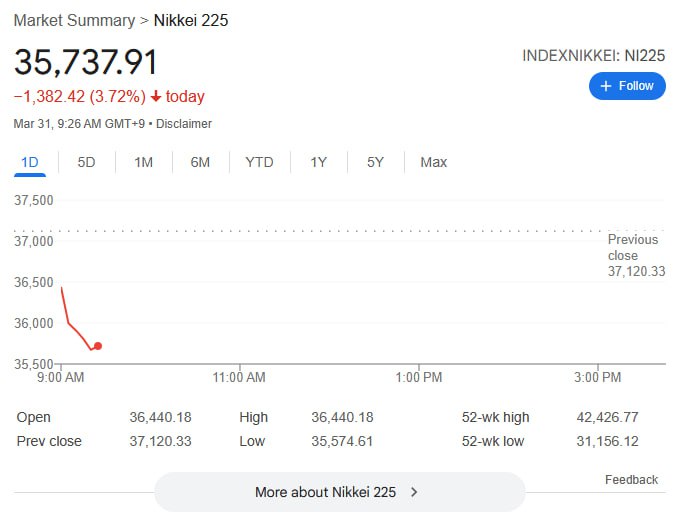Show the 1M chart range
The height and width of the screenshot is (517, 691).
pos(143,162)
